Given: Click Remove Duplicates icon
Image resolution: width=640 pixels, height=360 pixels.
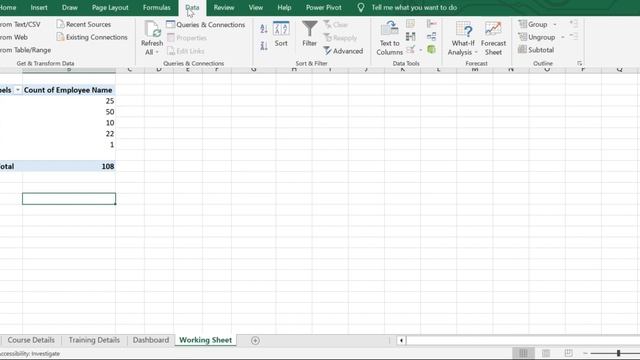Looking at the screenshot, I should coord(411,37).
